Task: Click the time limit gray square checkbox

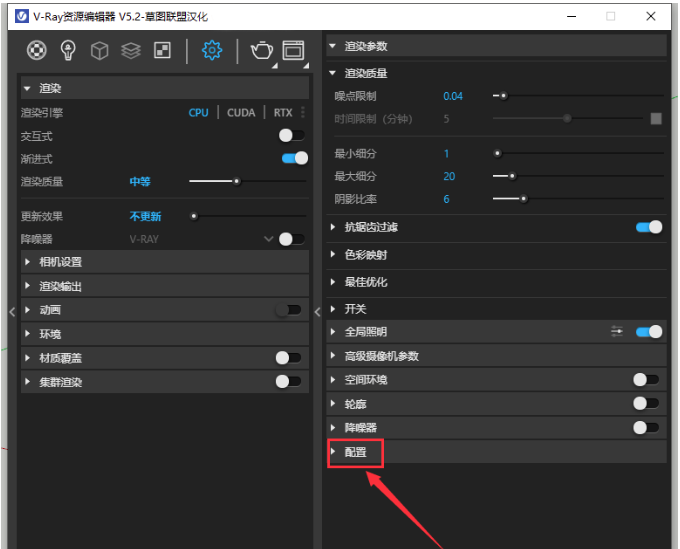Action: (x=656, y=118)
